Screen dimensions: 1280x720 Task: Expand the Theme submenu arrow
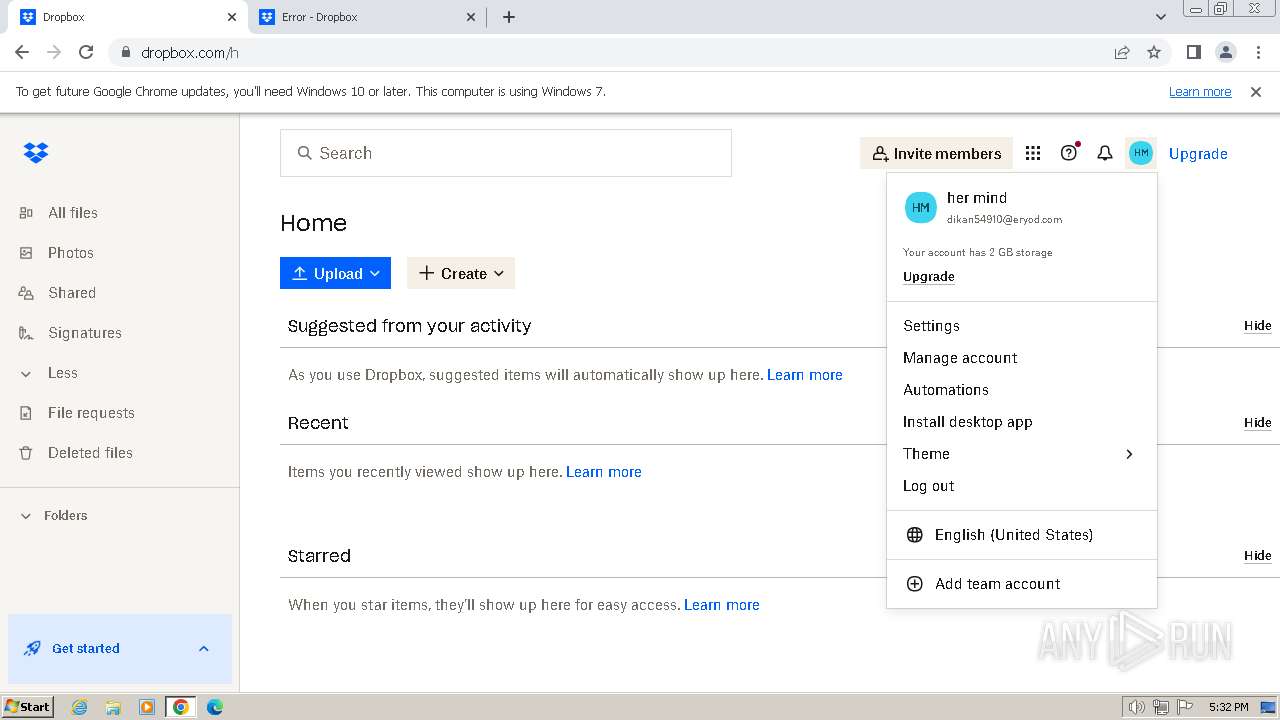point(1129,454)
